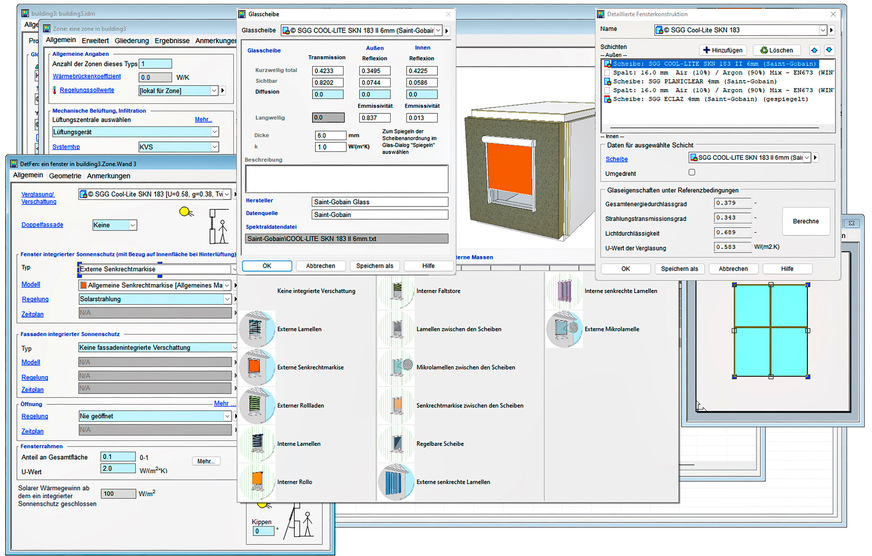Click Speichern als in Detaillierte Fensterkonstruktion
Image resolution: width=872 pixels, height=556 pixels.
(x=679, y=269)
